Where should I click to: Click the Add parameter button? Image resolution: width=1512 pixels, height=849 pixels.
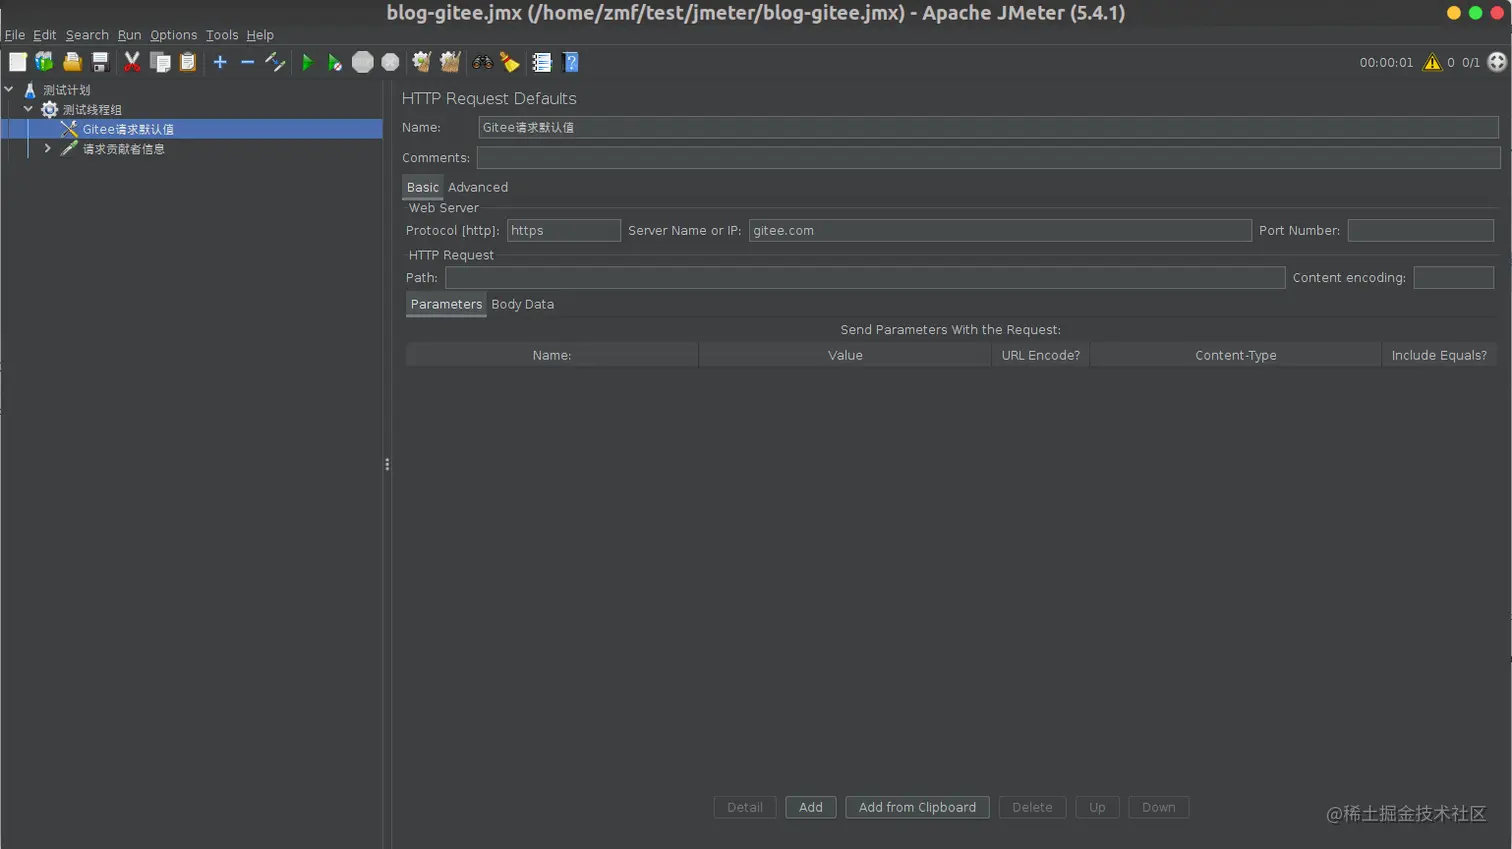coord(811,807)
